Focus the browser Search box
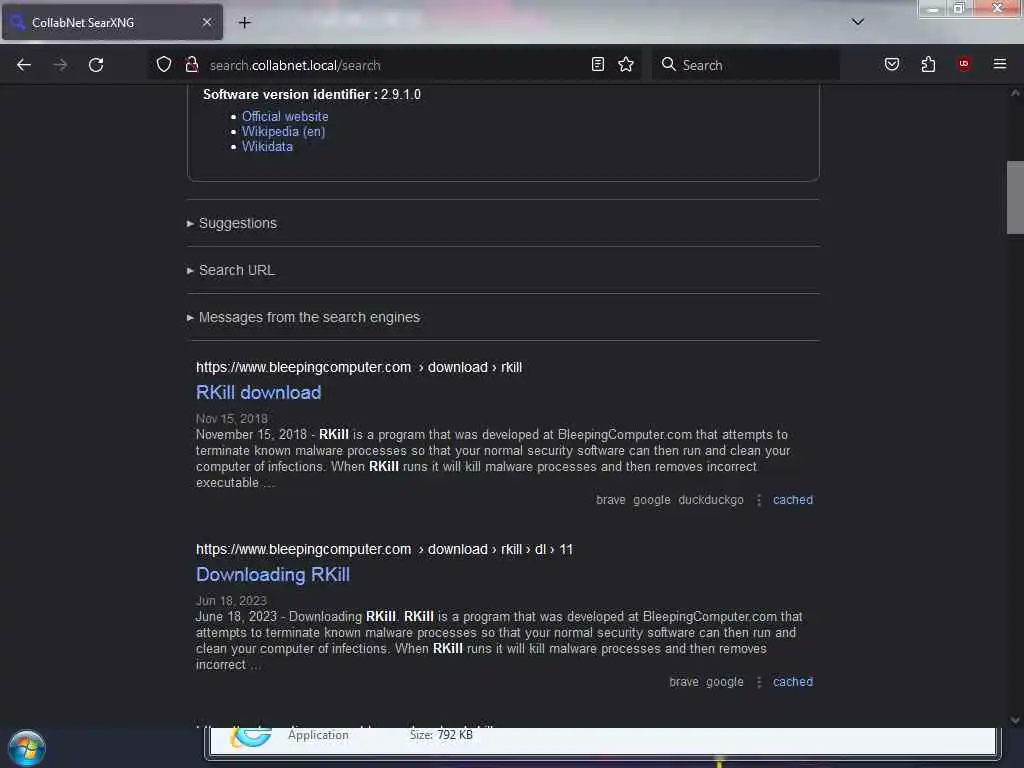The width and height of the screenshot is (1024, 768). pyautogui.click(x=746, y=65)
